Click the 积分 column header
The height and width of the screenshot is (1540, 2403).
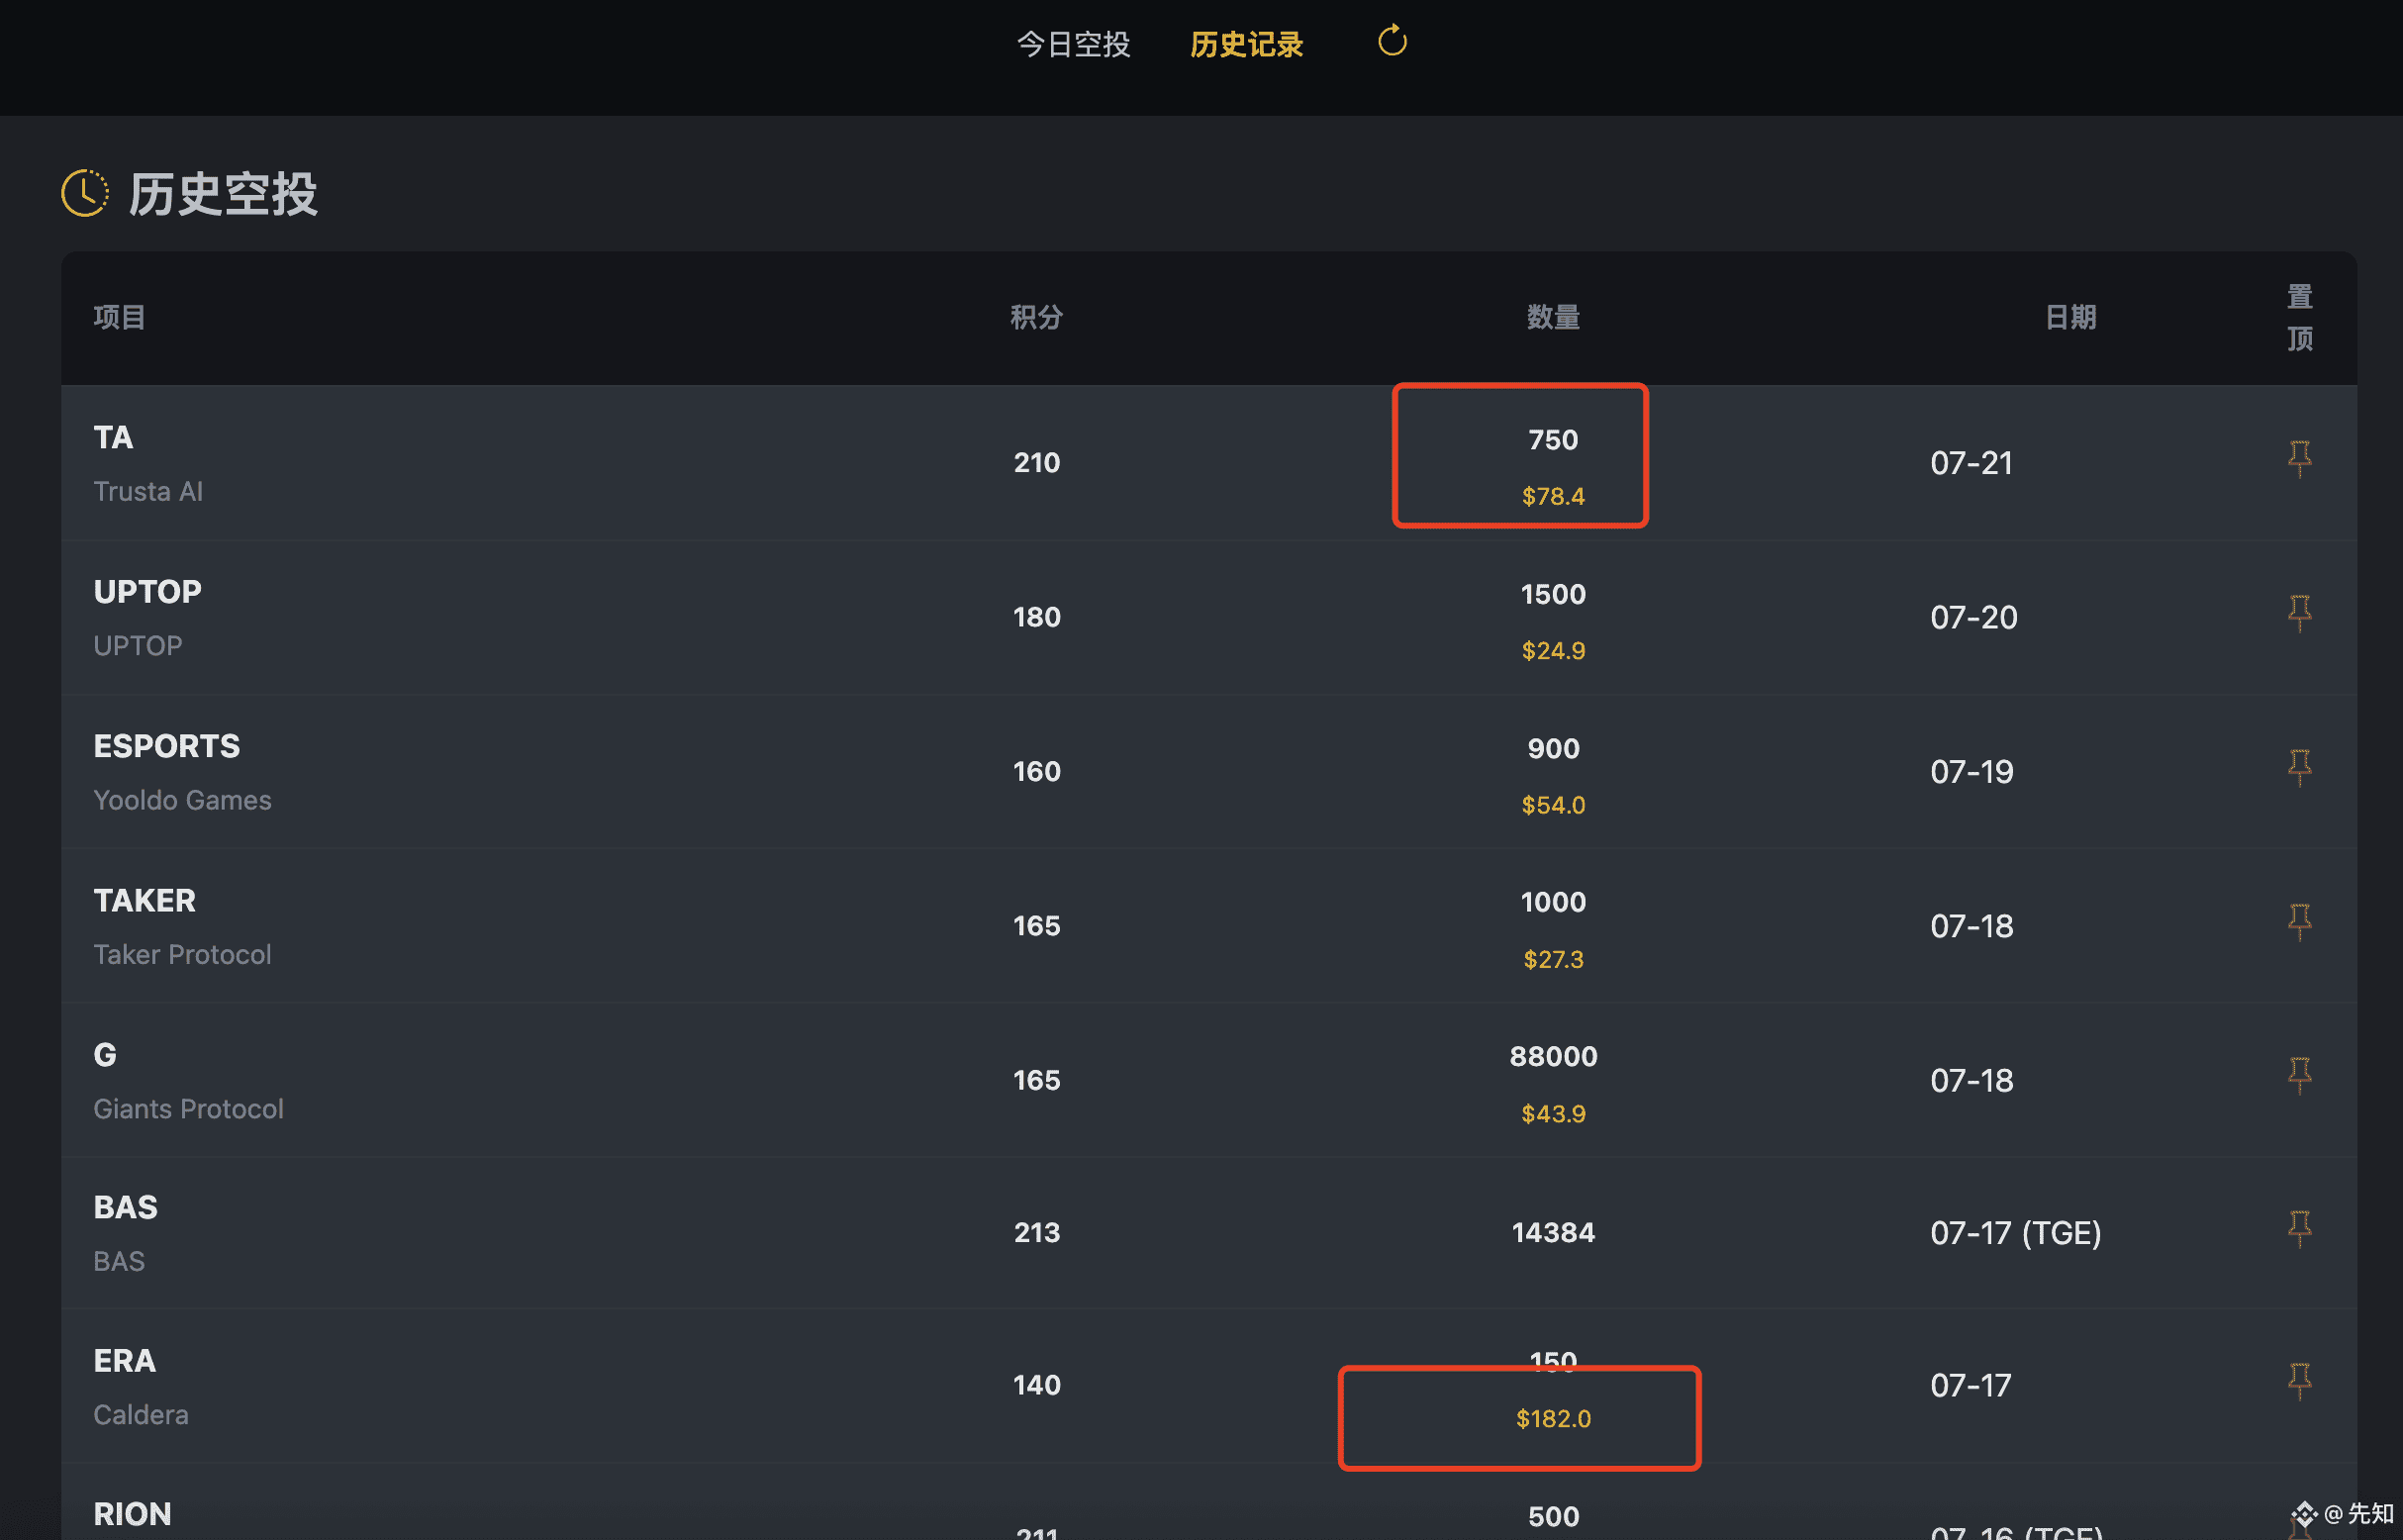tap(1036, 317)
